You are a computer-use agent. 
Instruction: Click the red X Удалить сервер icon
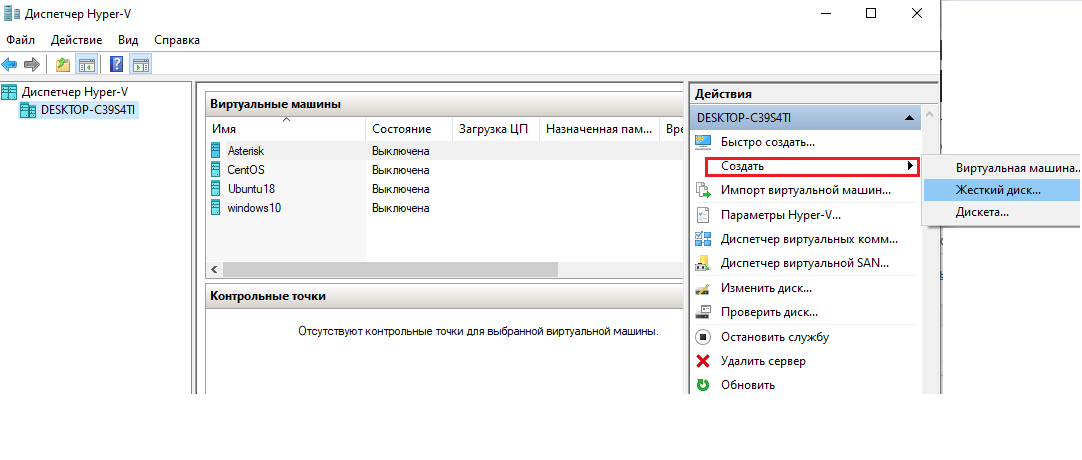(x=702, y=361)
